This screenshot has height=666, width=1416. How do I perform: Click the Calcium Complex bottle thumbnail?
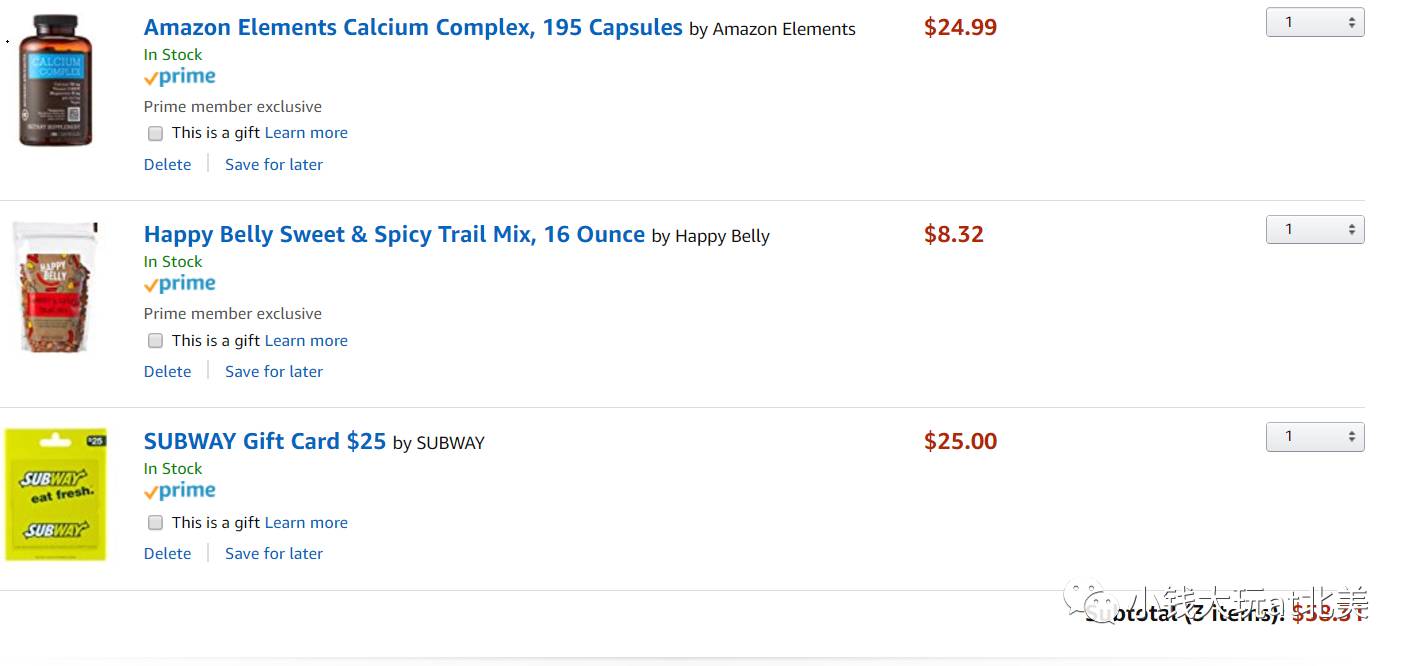pos(55,80)
